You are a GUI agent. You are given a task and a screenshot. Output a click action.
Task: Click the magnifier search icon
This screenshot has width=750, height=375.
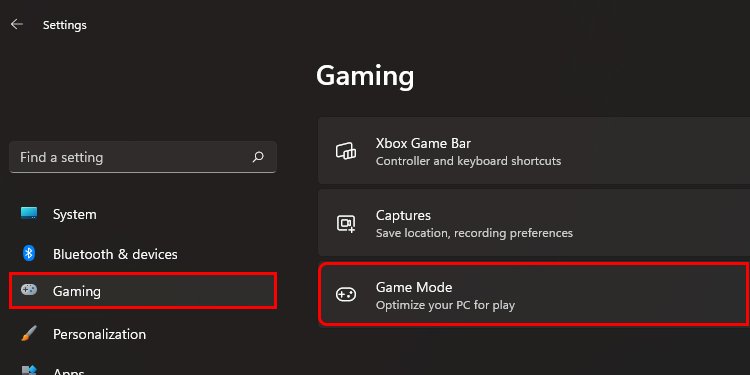point(258,157)
